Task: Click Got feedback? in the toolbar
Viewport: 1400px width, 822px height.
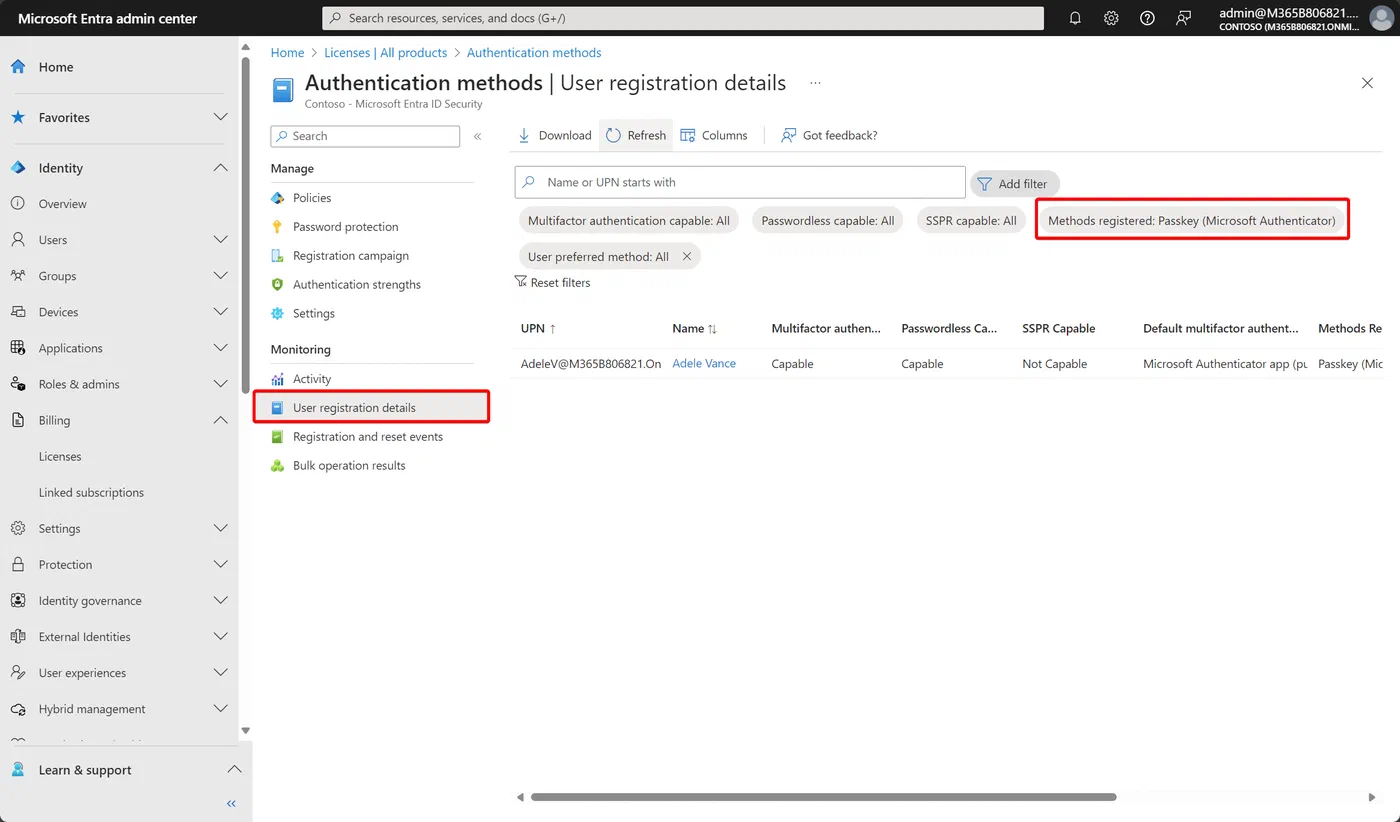Action: (x=829, y=135)
